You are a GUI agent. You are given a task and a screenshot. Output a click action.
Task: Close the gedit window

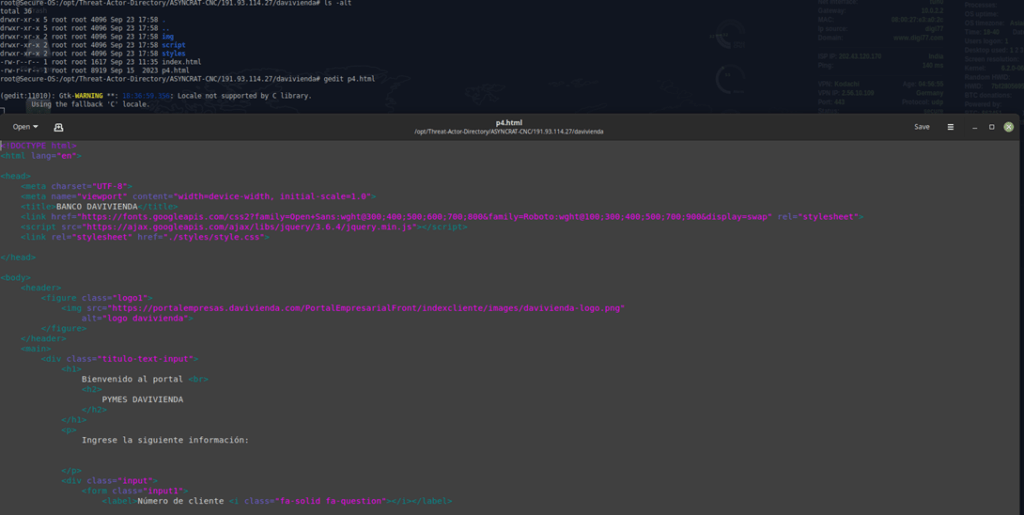click(1008, 127)
